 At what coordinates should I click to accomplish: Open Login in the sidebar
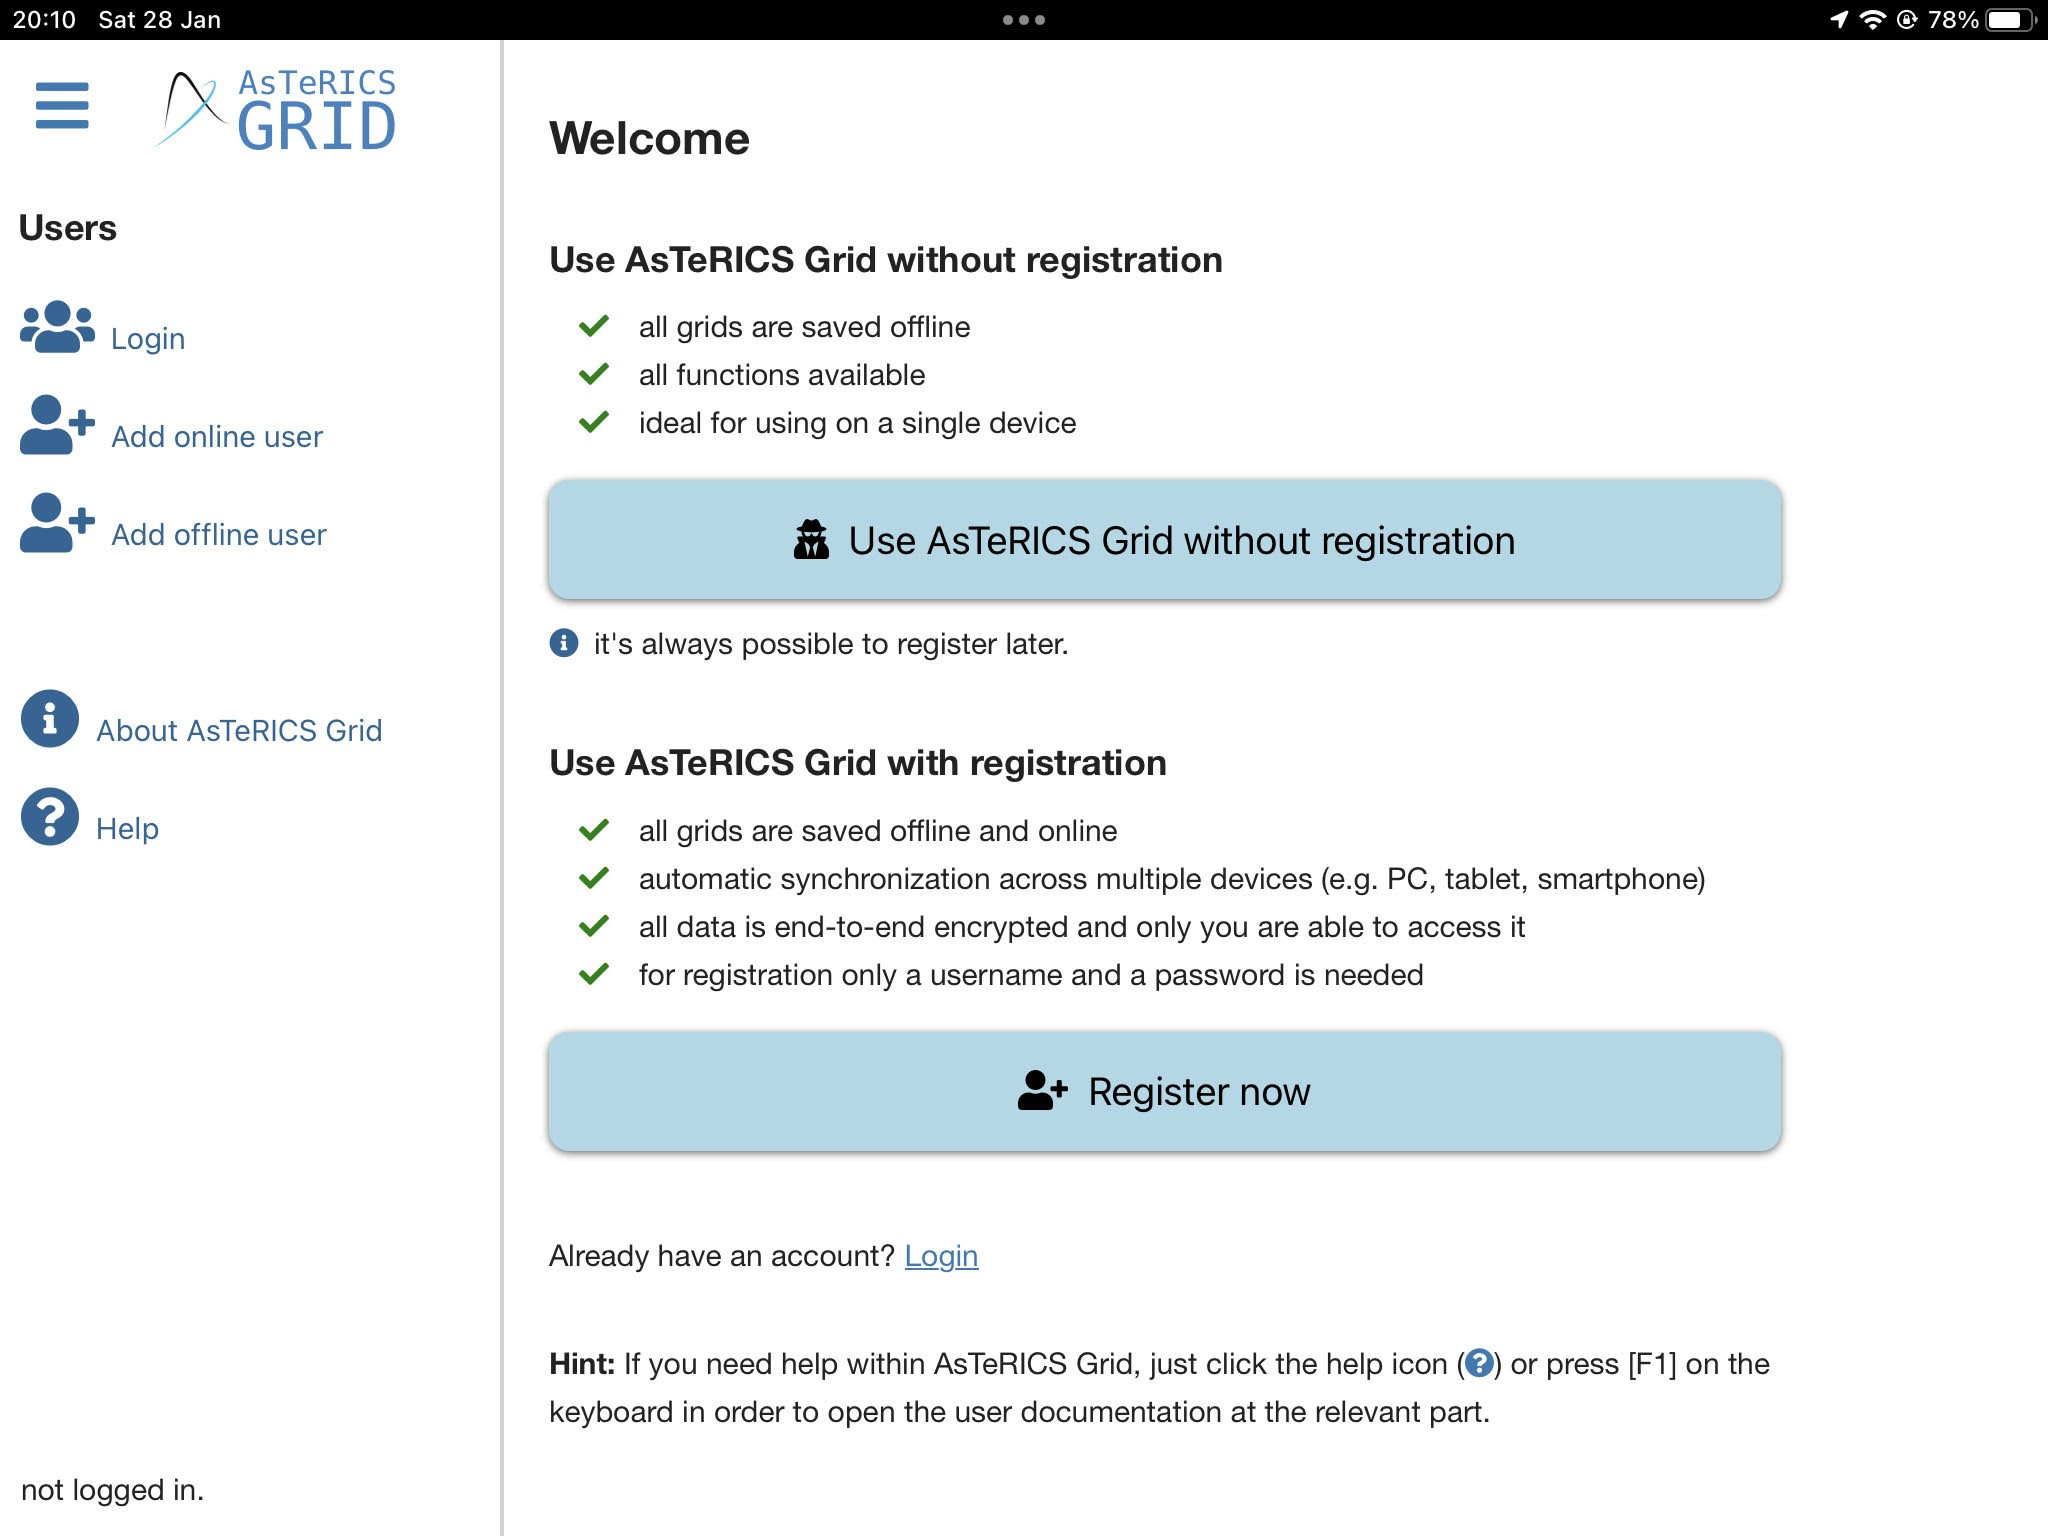pyautogui.click(x=148, y=339)
